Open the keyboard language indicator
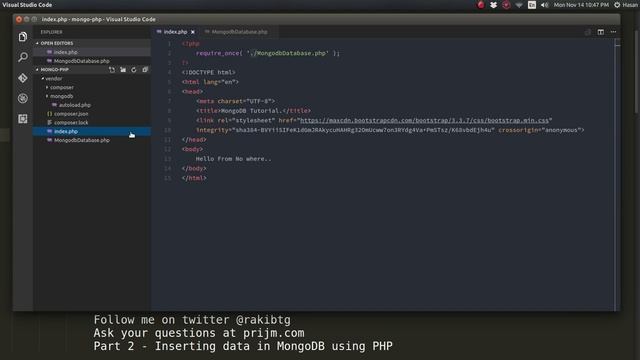 tap(532, 5)
